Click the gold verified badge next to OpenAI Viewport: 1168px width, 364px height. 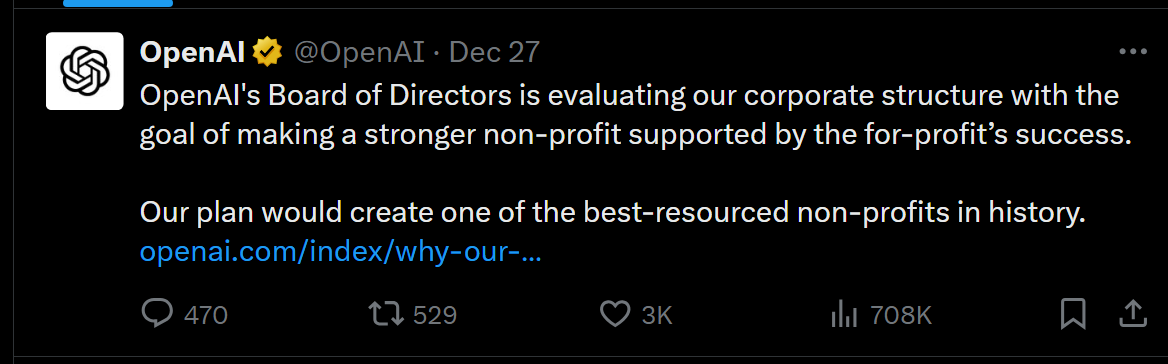click(x=267, y=52)
